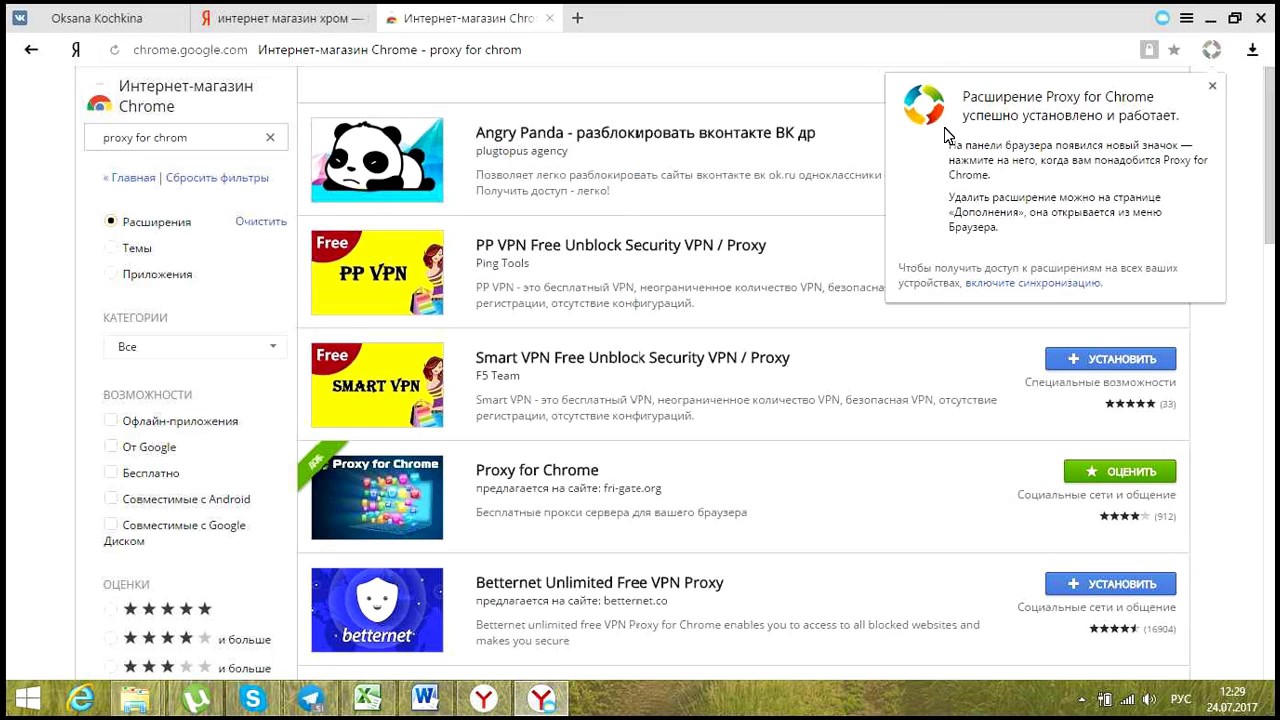Open Word from taskbar
Viewport: 1280px width, 720px height.
tap(425, 698)
